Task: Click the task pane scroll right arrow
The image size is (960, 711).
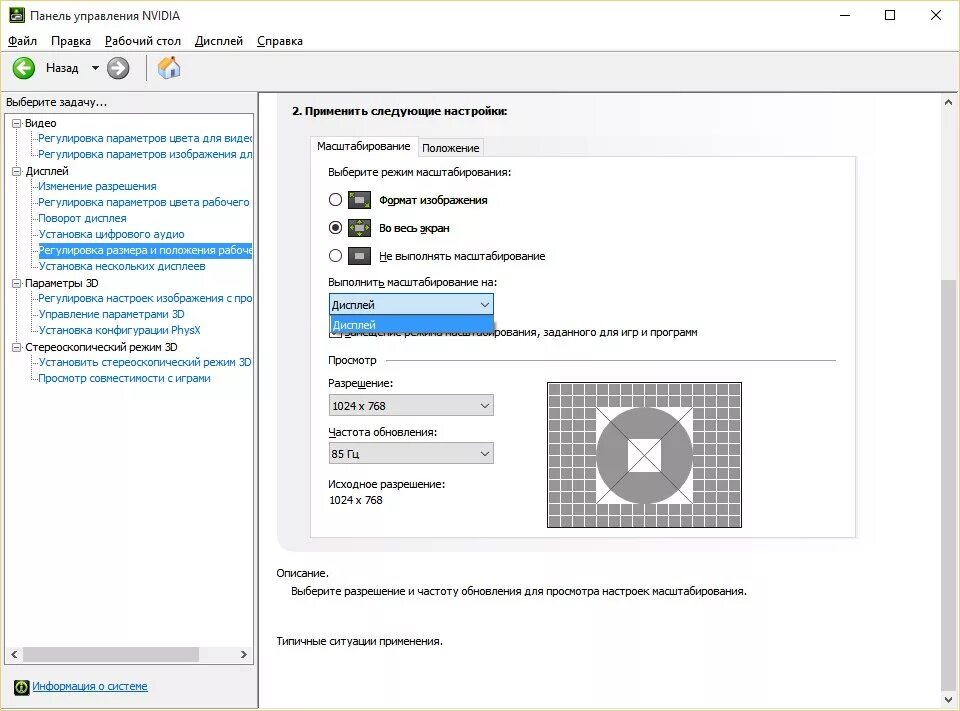Action: pyautogui.click(x=244, y=654)
